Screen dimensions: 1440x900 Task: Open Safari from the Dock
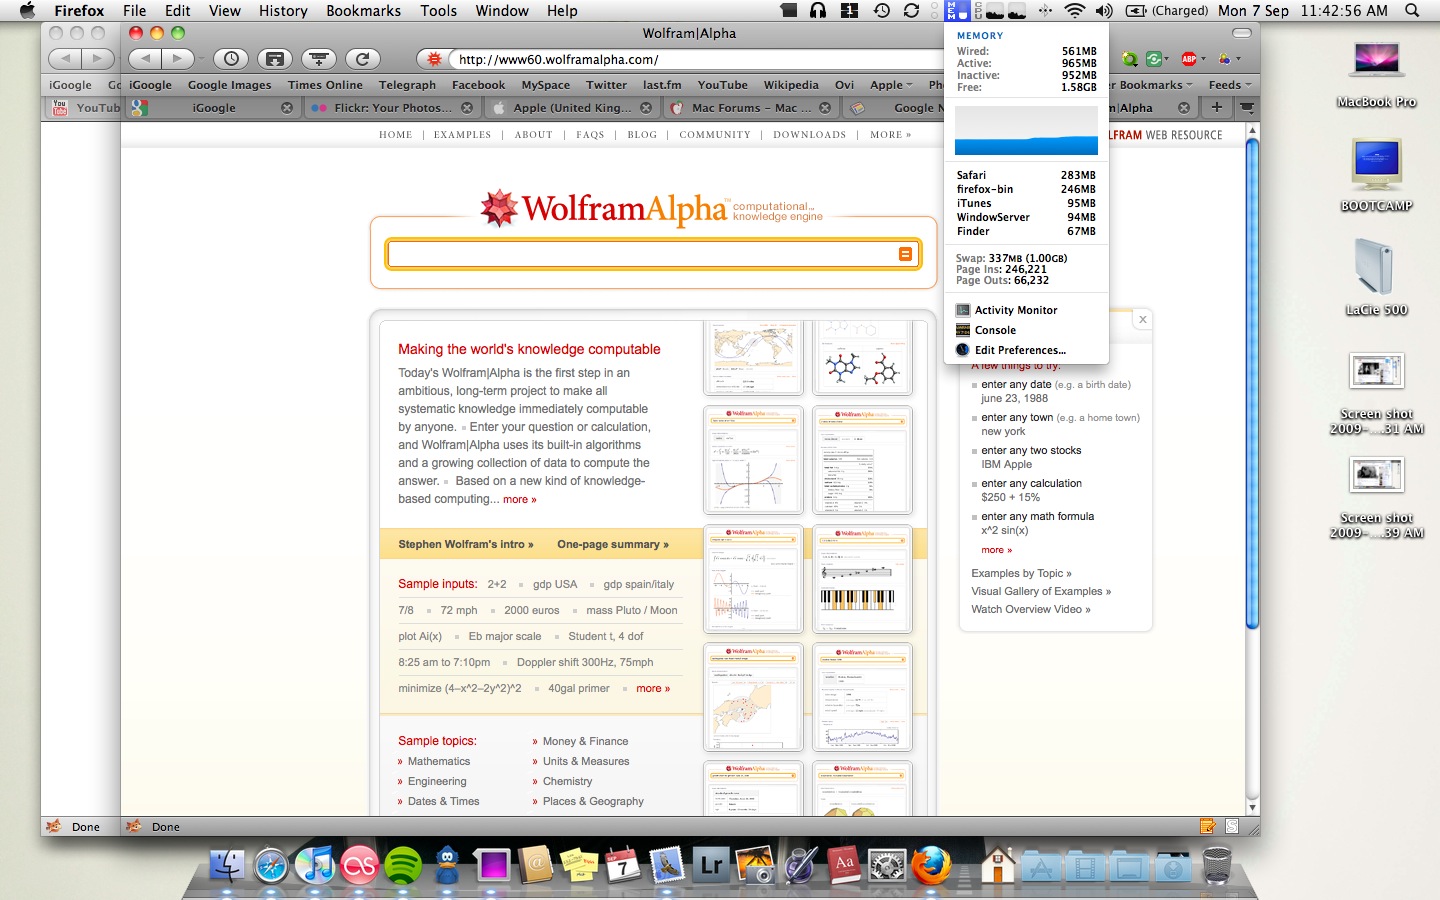coord(271,866)
